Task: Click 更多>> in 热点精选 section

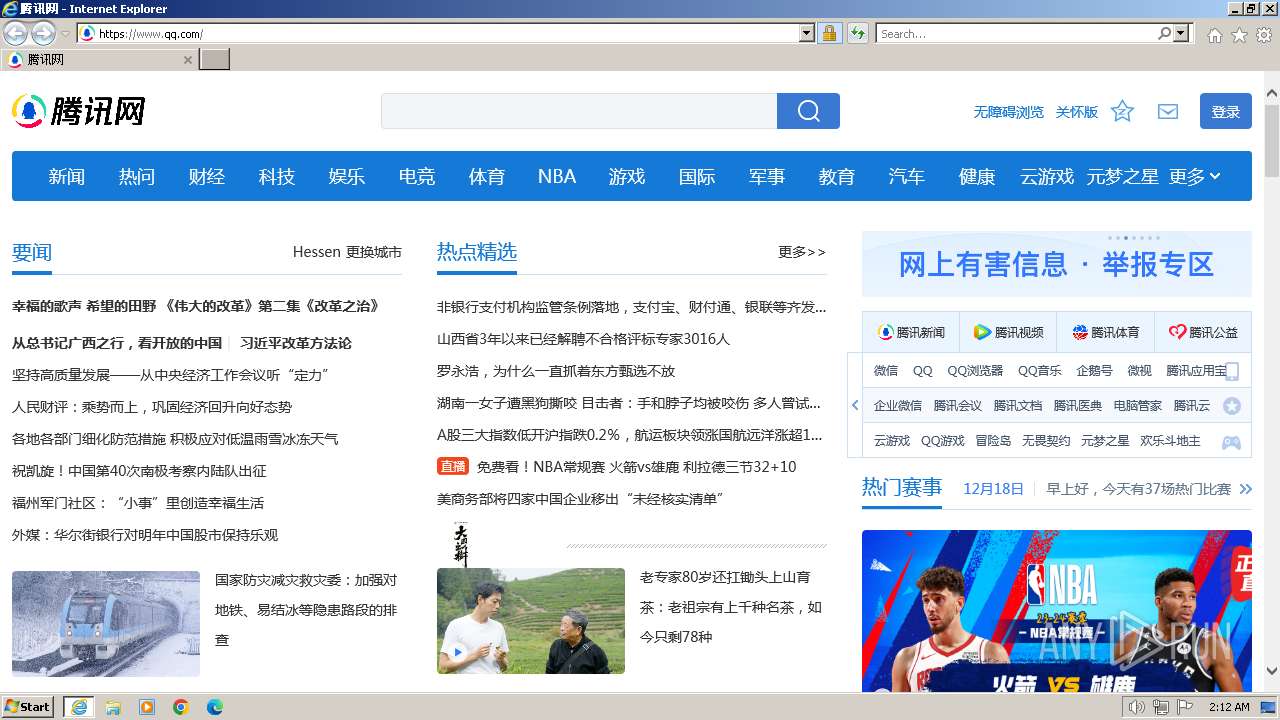Action: click(802, 252)
